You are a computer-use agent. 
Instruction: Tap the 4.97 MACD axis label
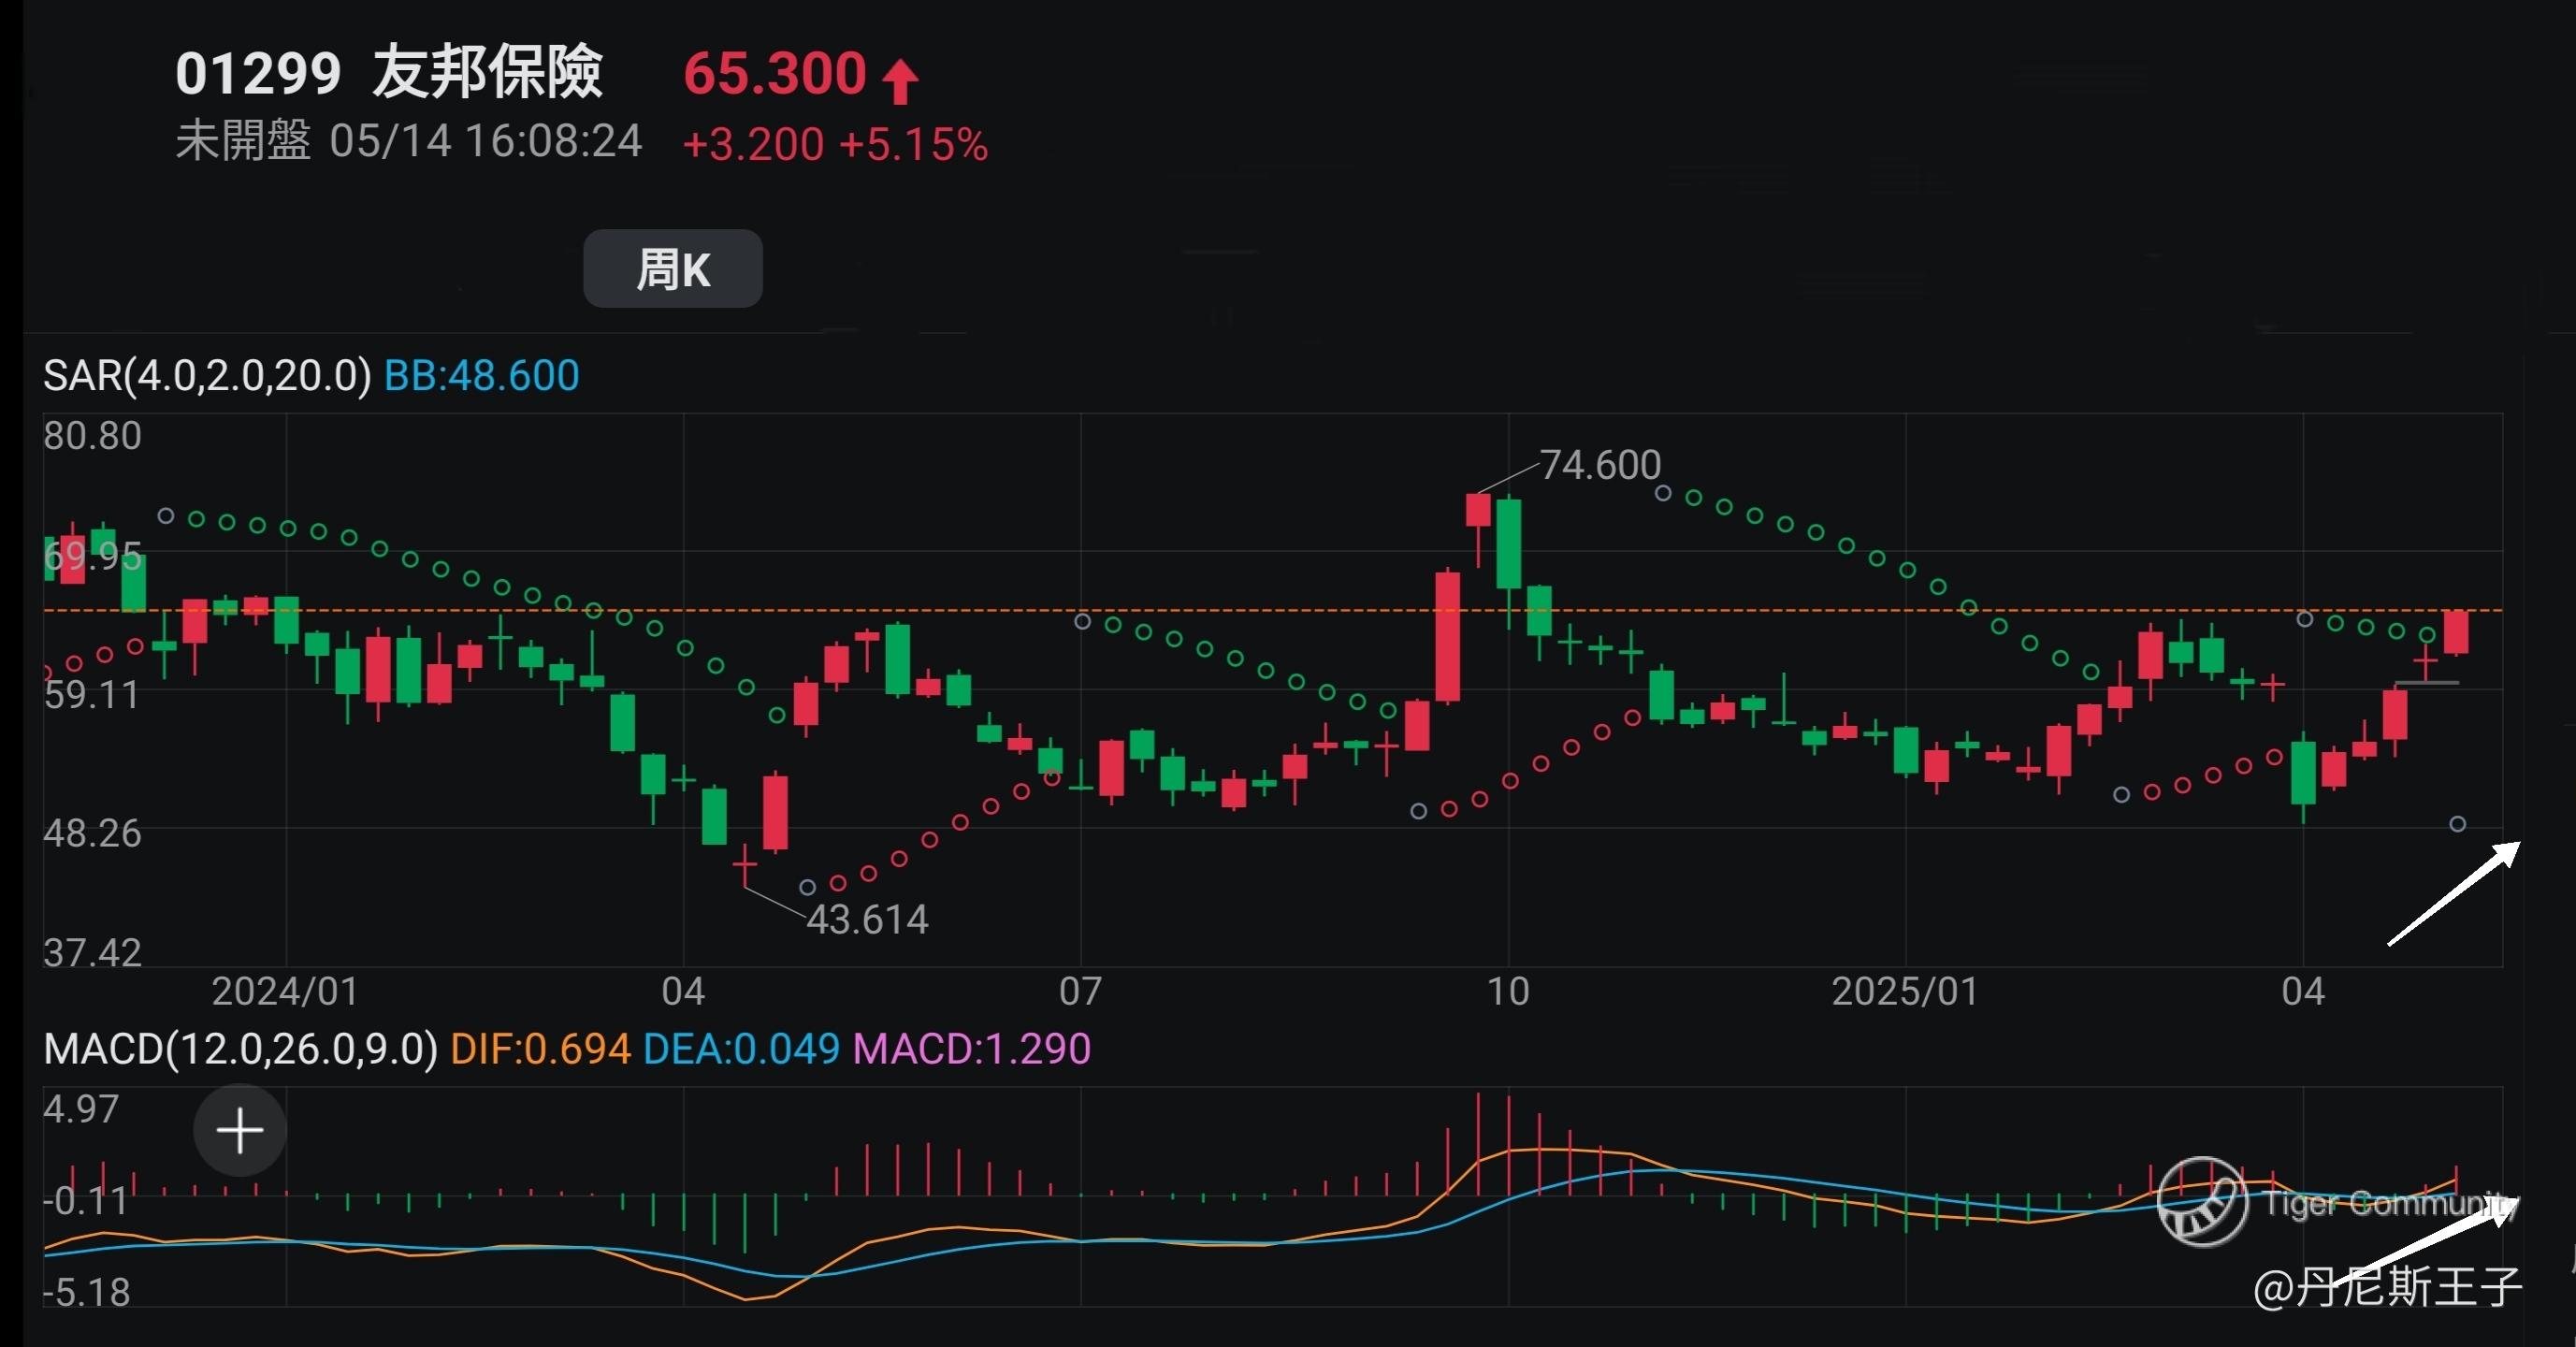point(81,1109)
